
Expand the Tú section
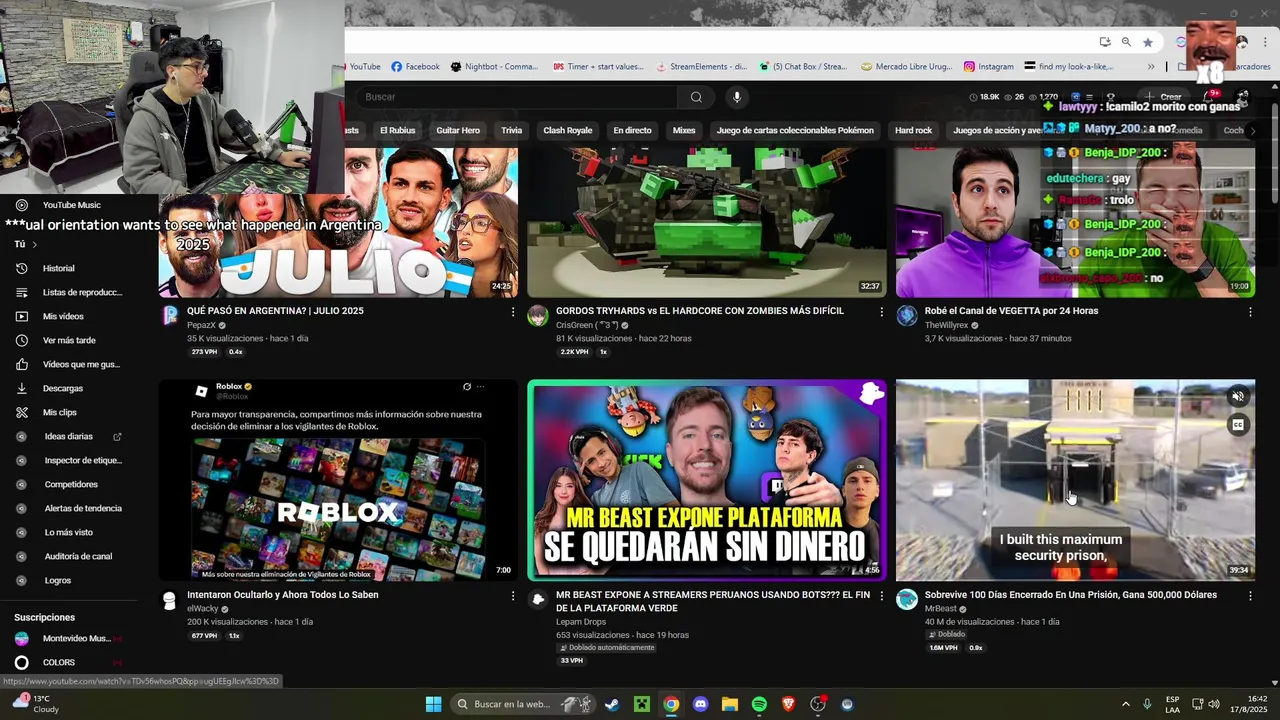pyautogui.click(x=26, y=244)
